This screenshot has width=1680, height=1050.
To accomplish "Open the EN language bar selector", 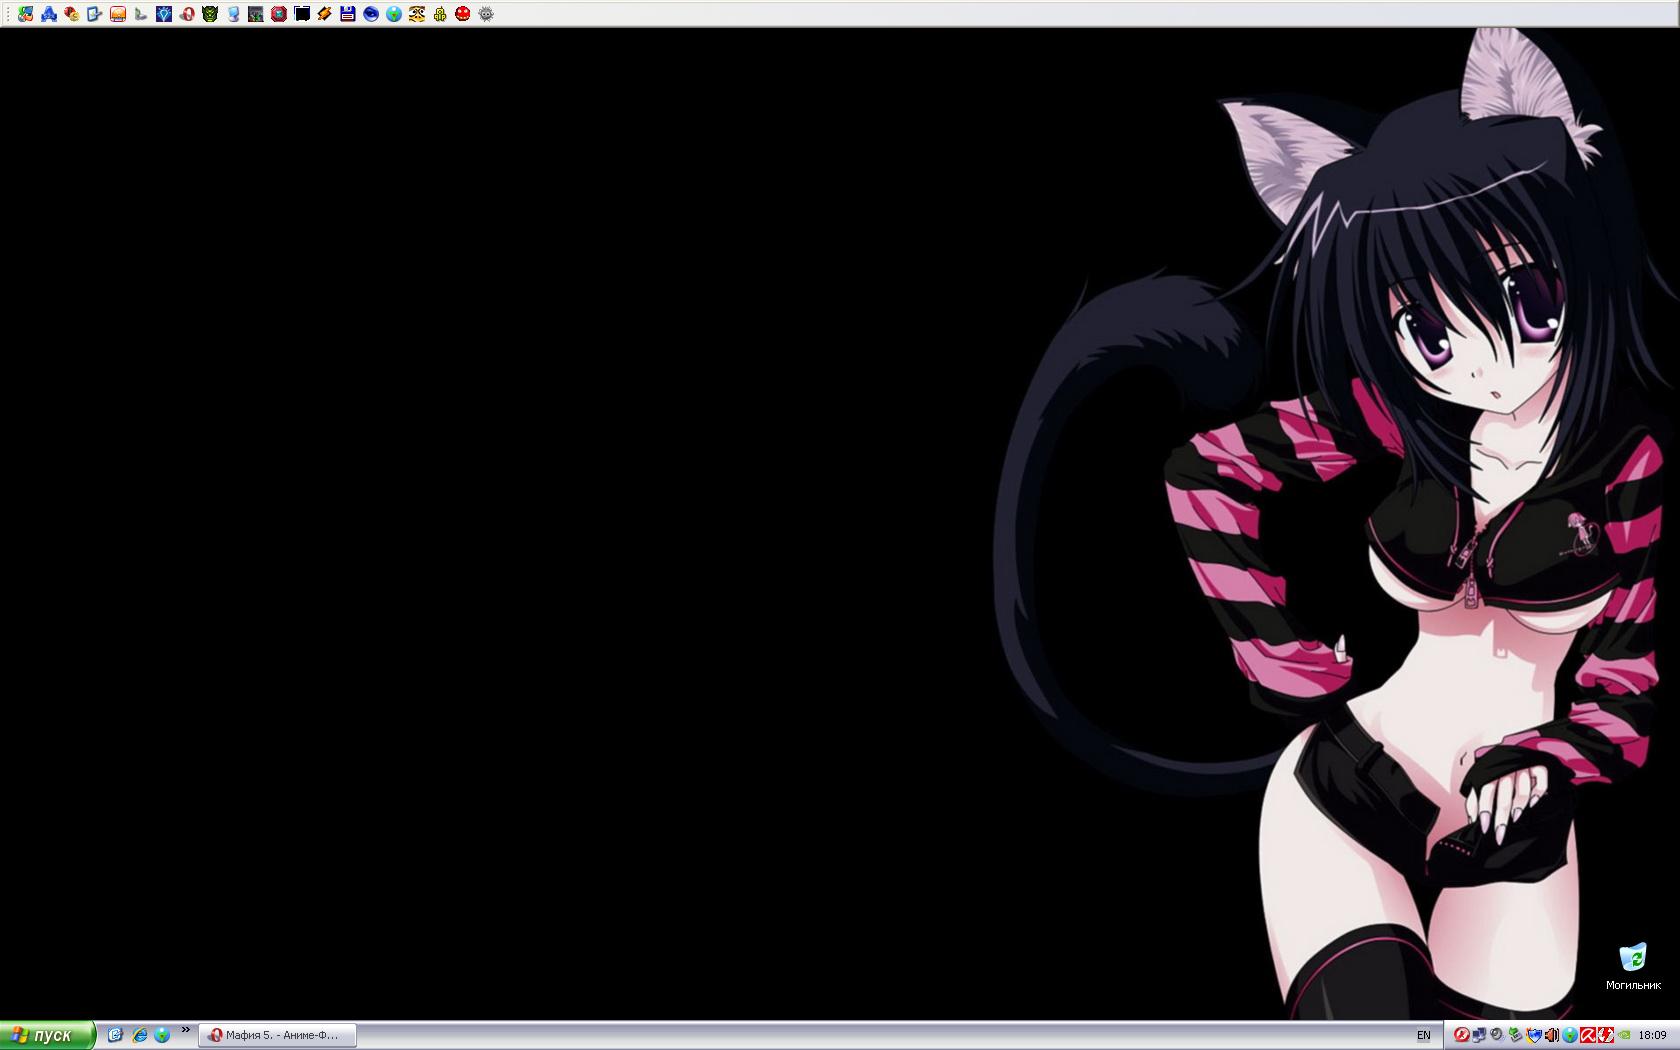I will pos(1424,1035).
